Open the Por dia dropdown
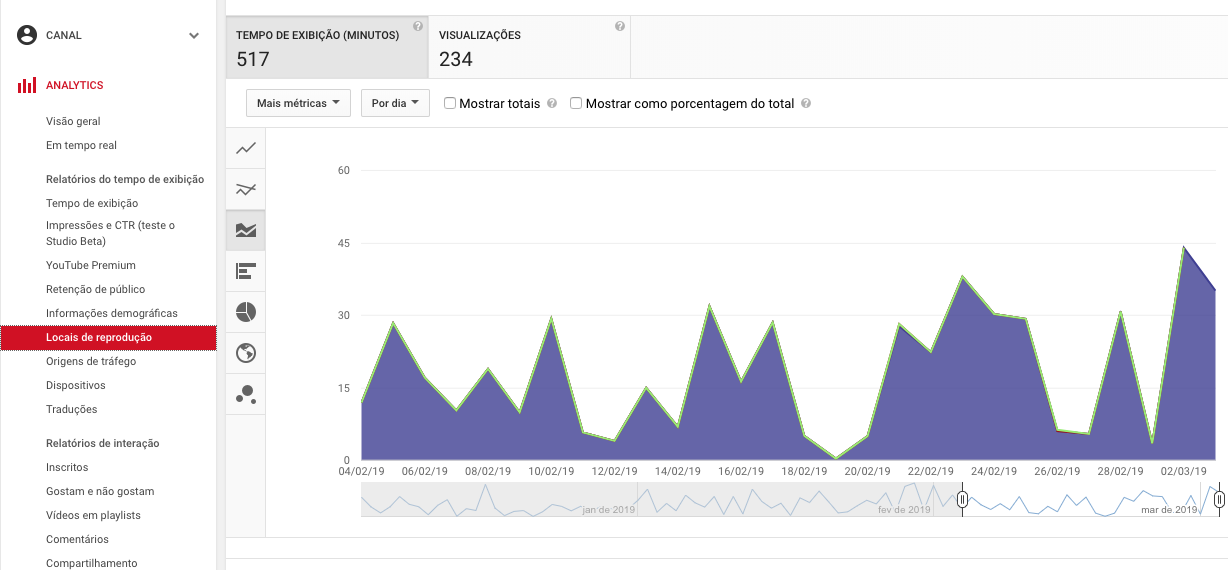Screen dimensions: 1228x570 pyautogui.click(x=394, y=103)
